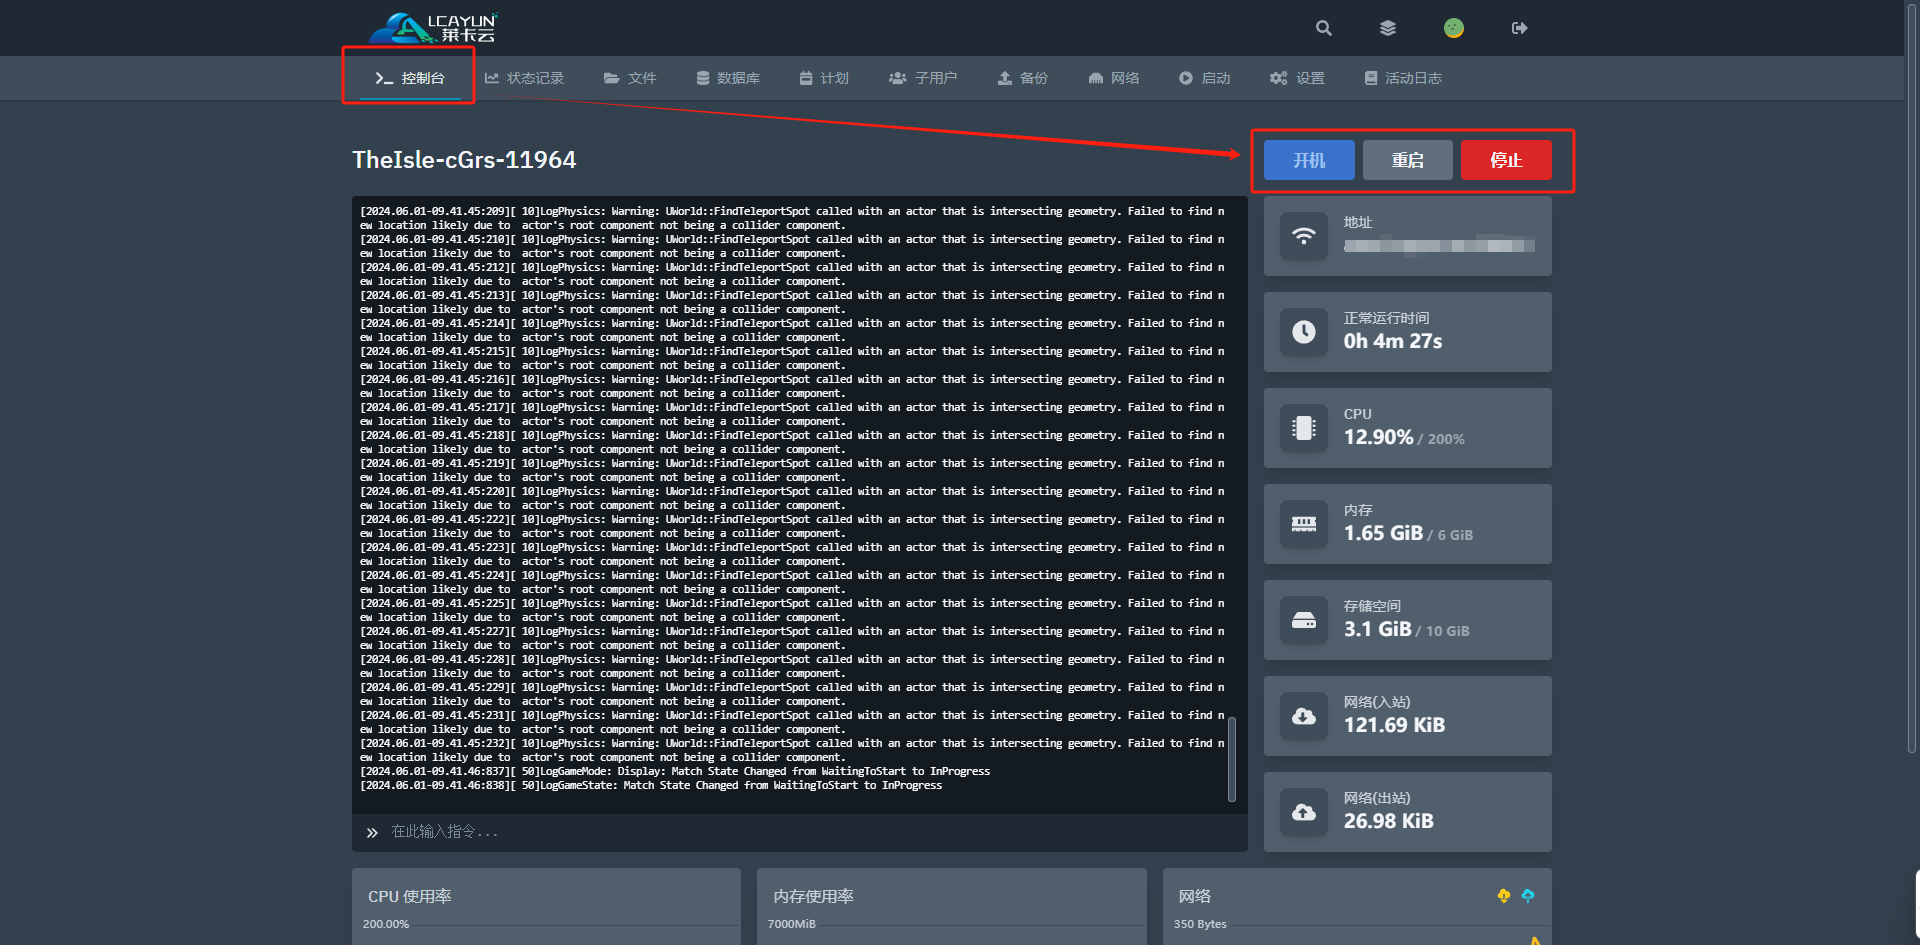The width and height of the screenshot is (1920, 945).
Task: Click the memory value 1.65 GiB
Action: 1383,533
